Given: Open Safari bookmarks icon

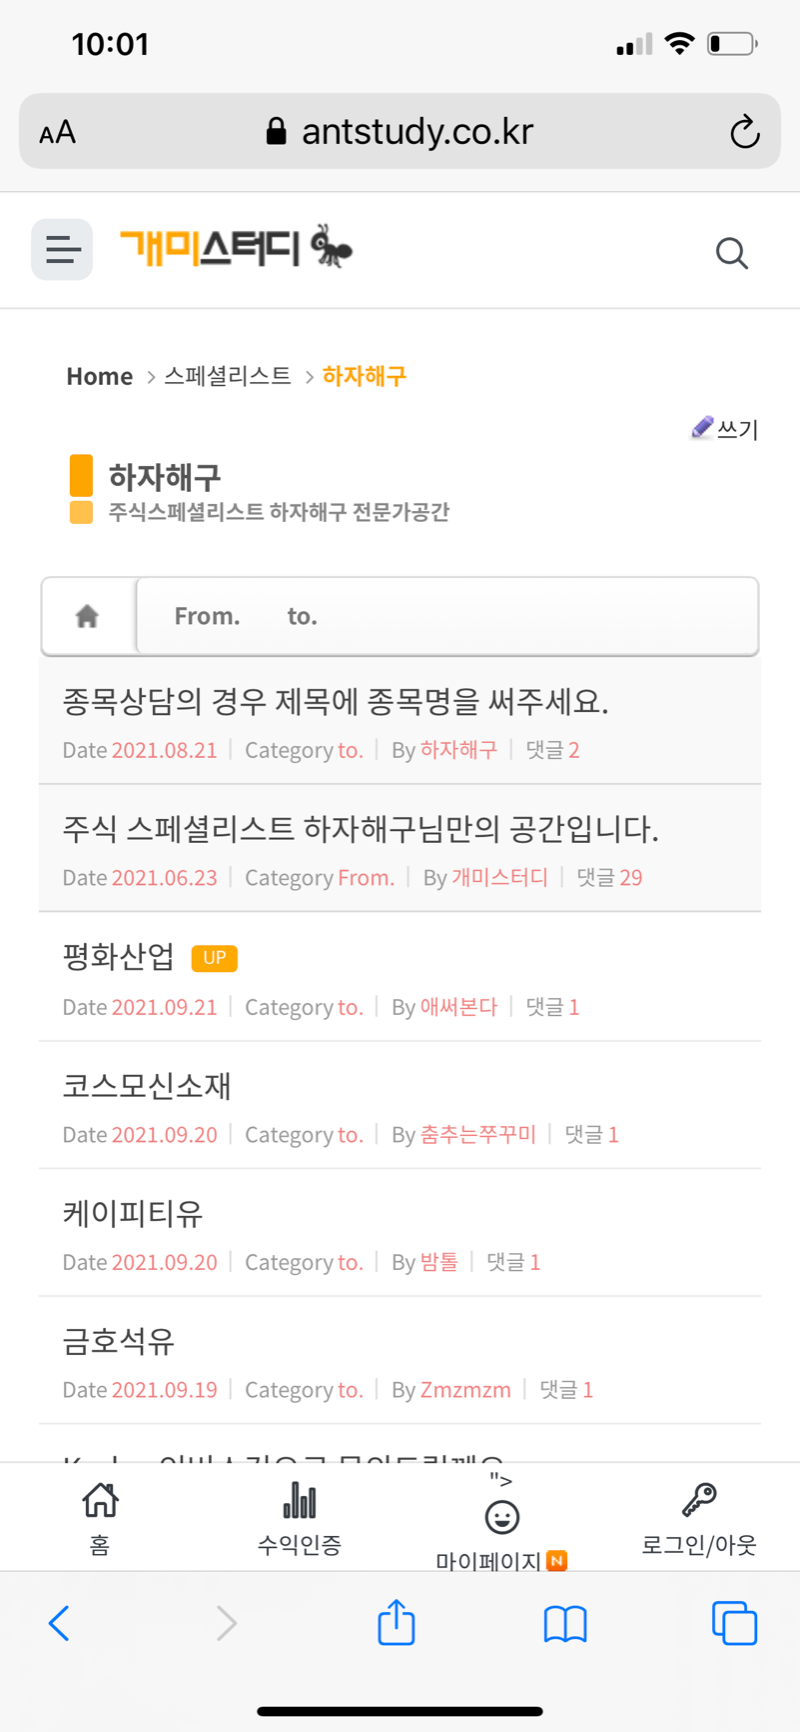Looking at the screenshot, I should pyautogui.click(x=565, y=1624).
